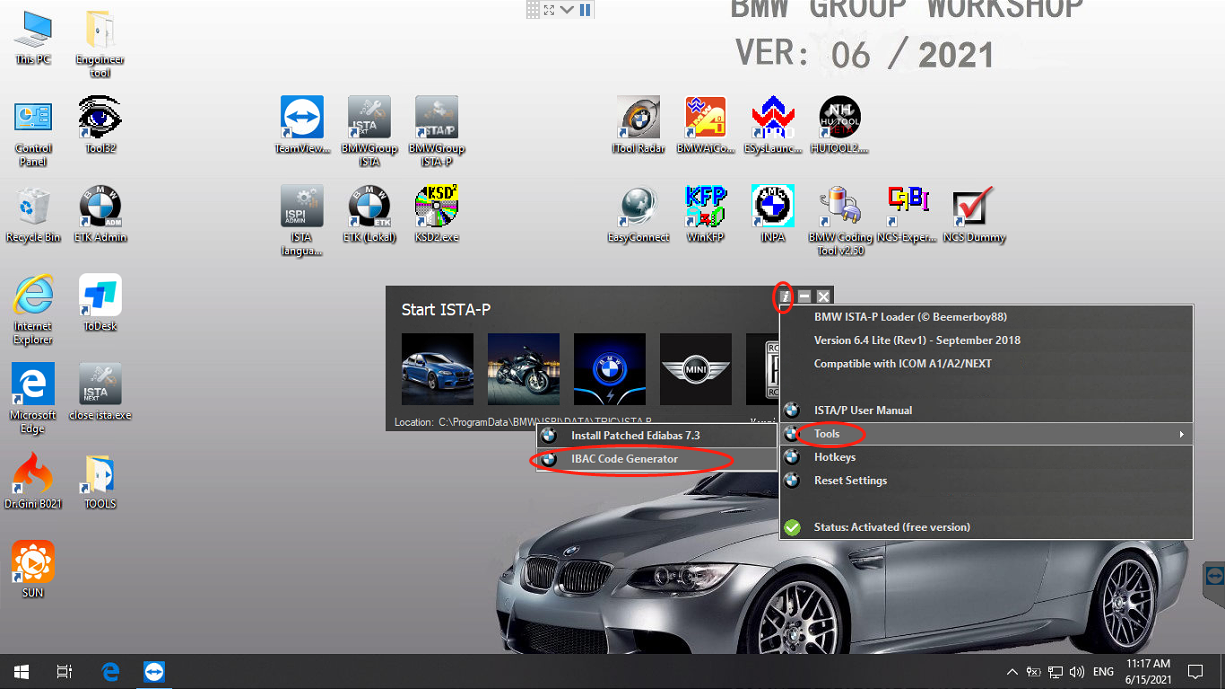Launch SUN desktop app
This screenshot has width=1225, height=689.
click(x=33, y=569)
